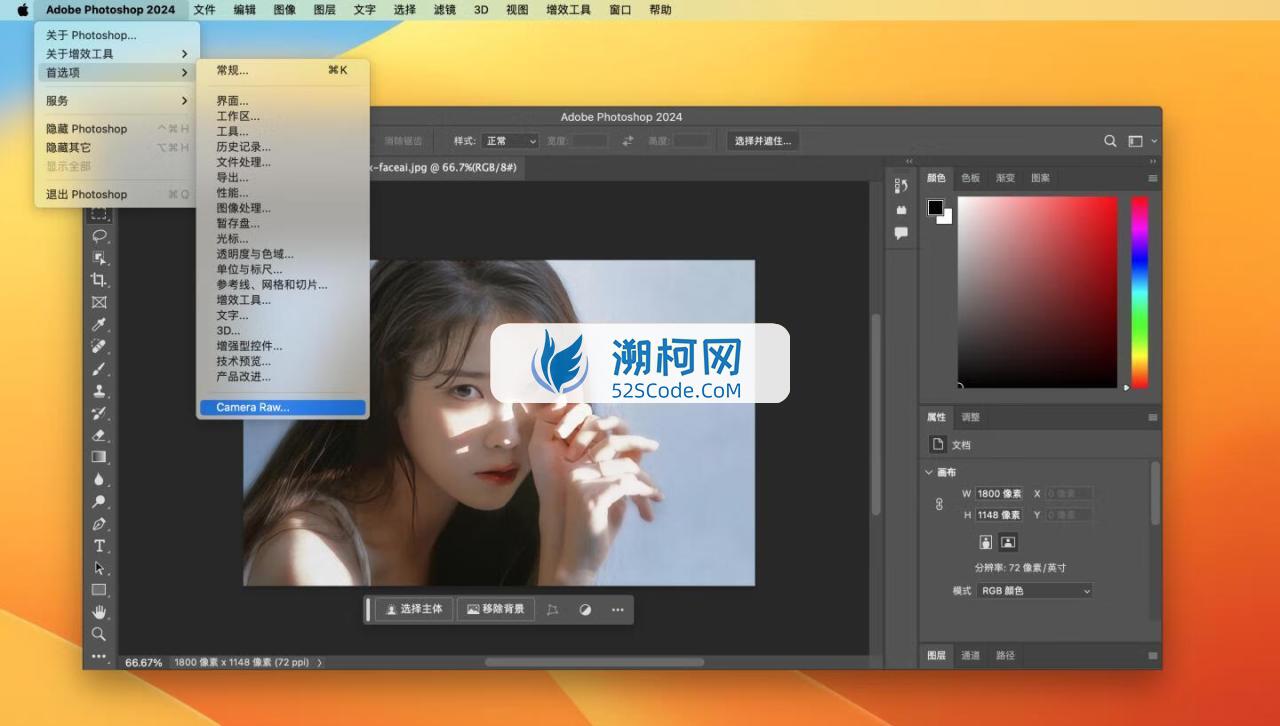Open 性能... preferences

[x=283, y=193]
